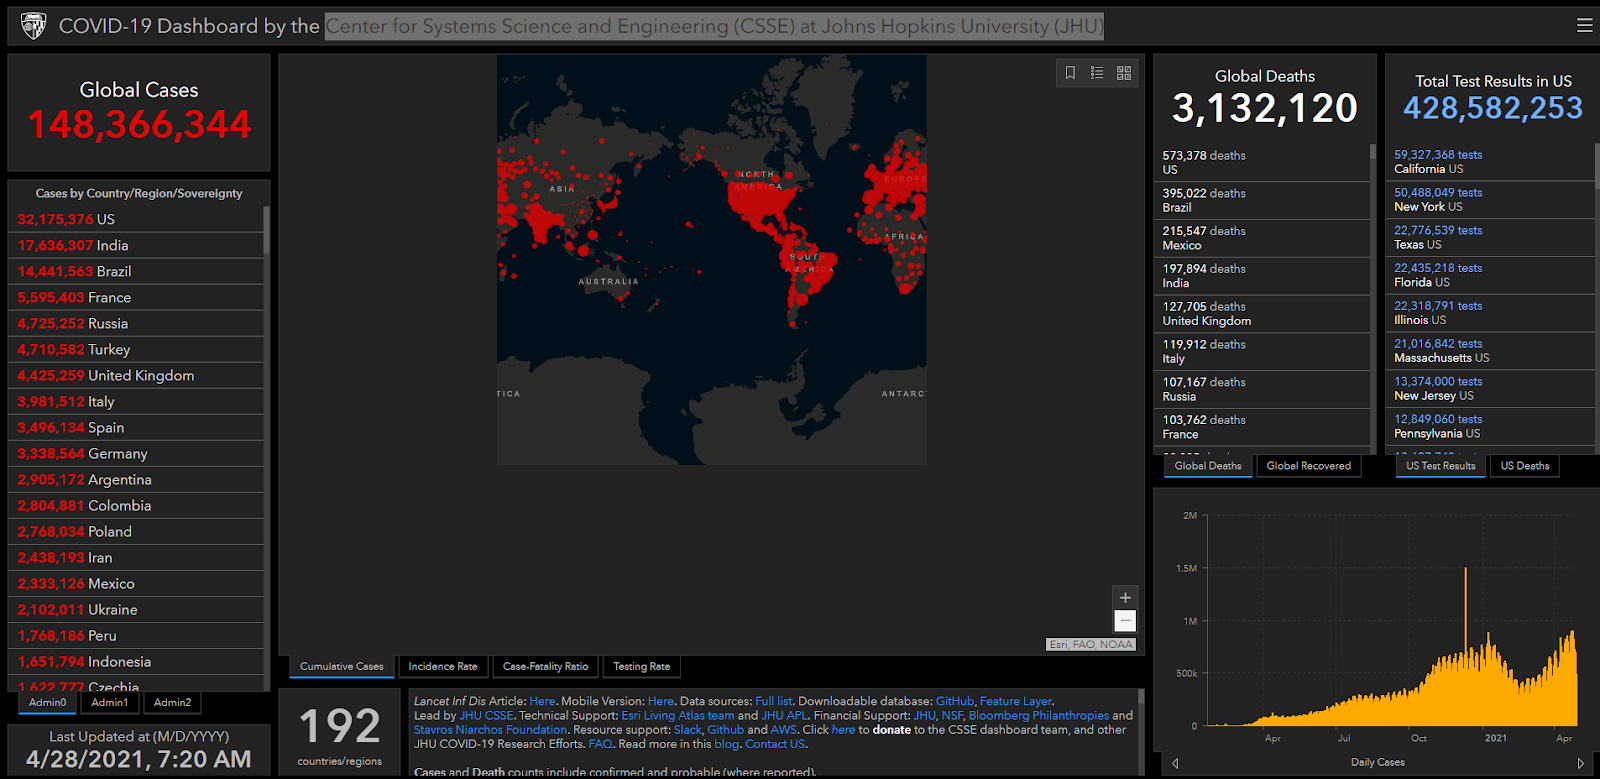The width and height of the screenshot is (1600, 779).
Task: Read more via the blog link
Action: point(727,744)
